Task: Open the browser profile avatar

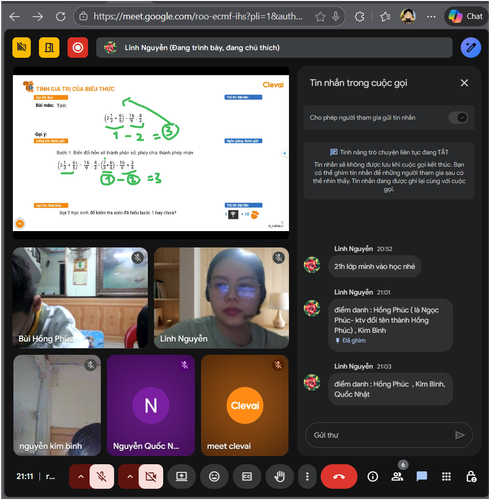Action: [408, 16]
